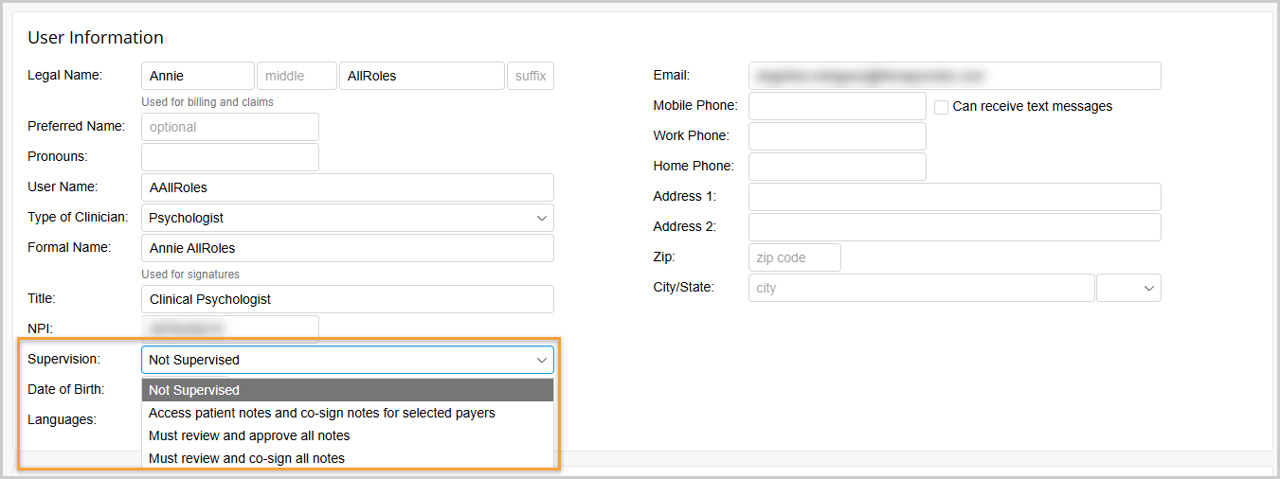
Task: Click the Zip code field
Action: coord(794,258)
